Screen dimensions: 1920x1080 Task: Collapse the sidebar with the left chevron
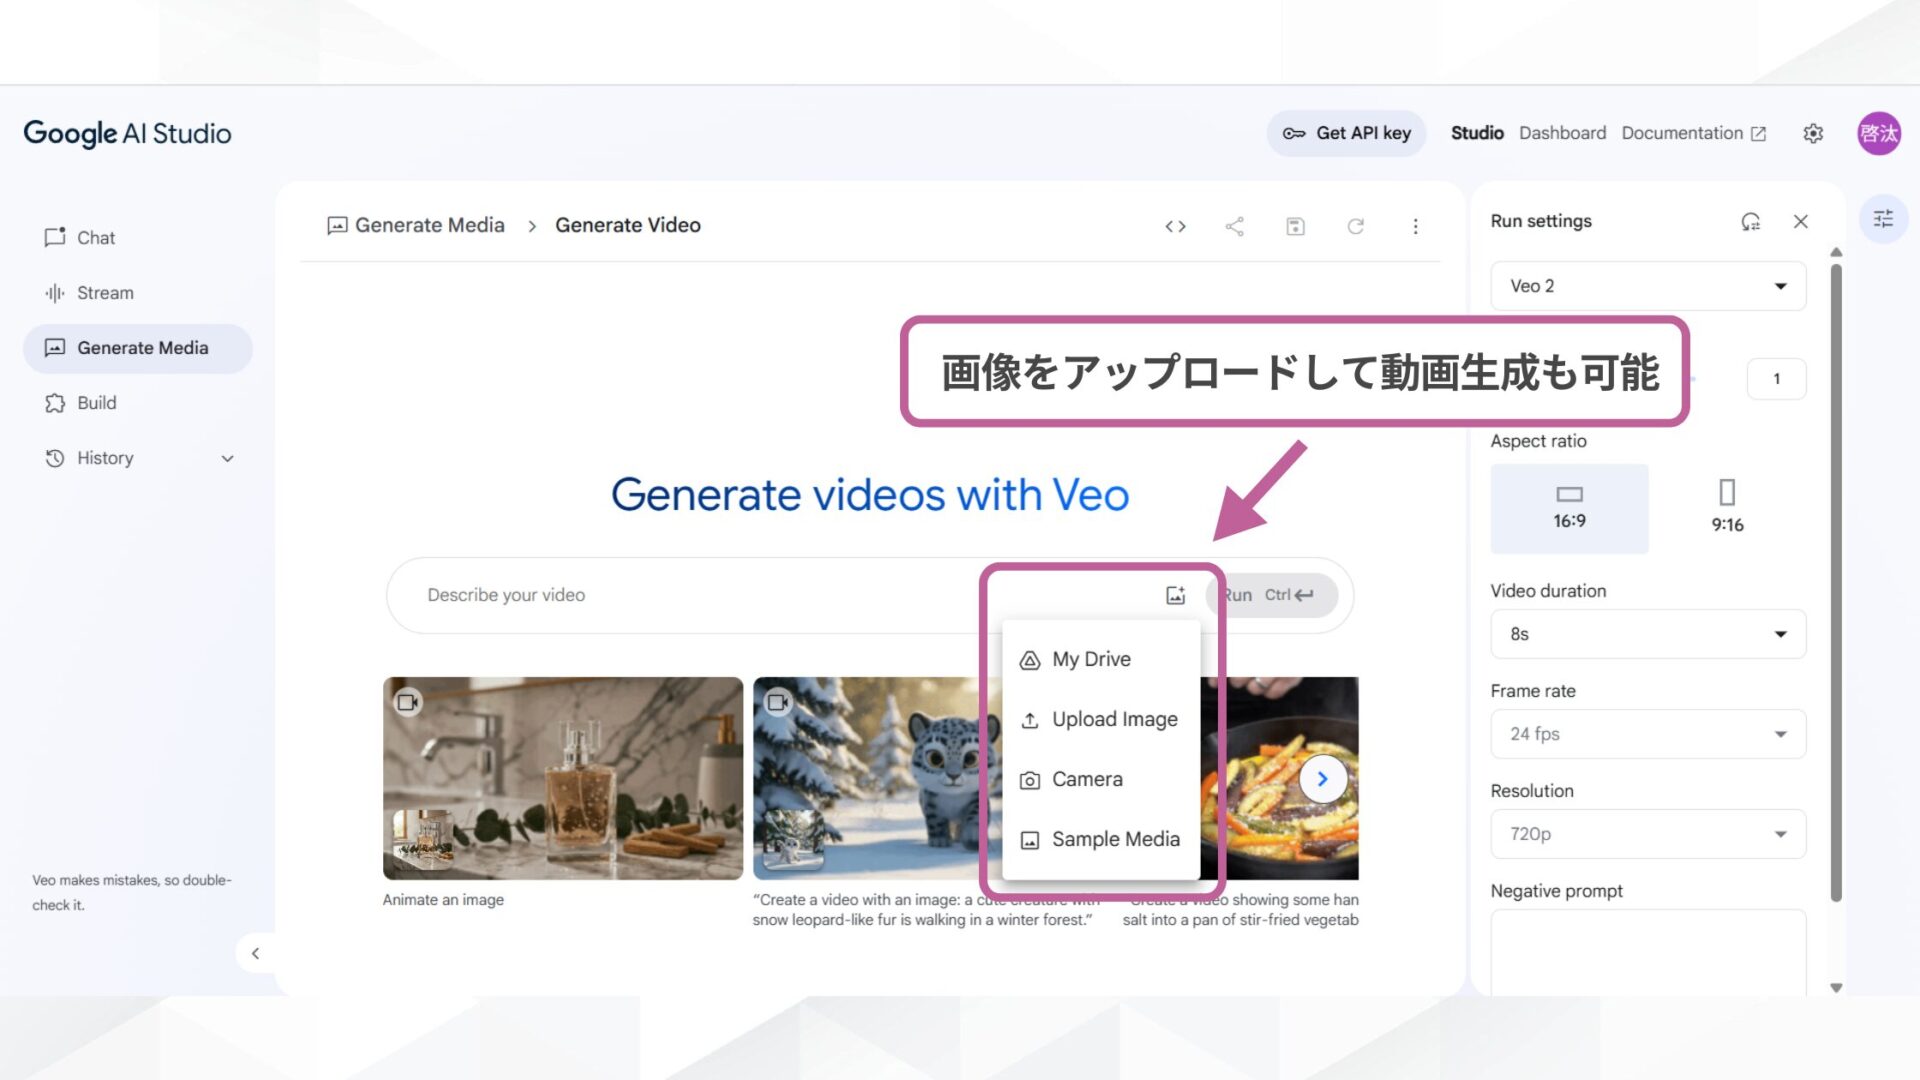tap(255, 953)
